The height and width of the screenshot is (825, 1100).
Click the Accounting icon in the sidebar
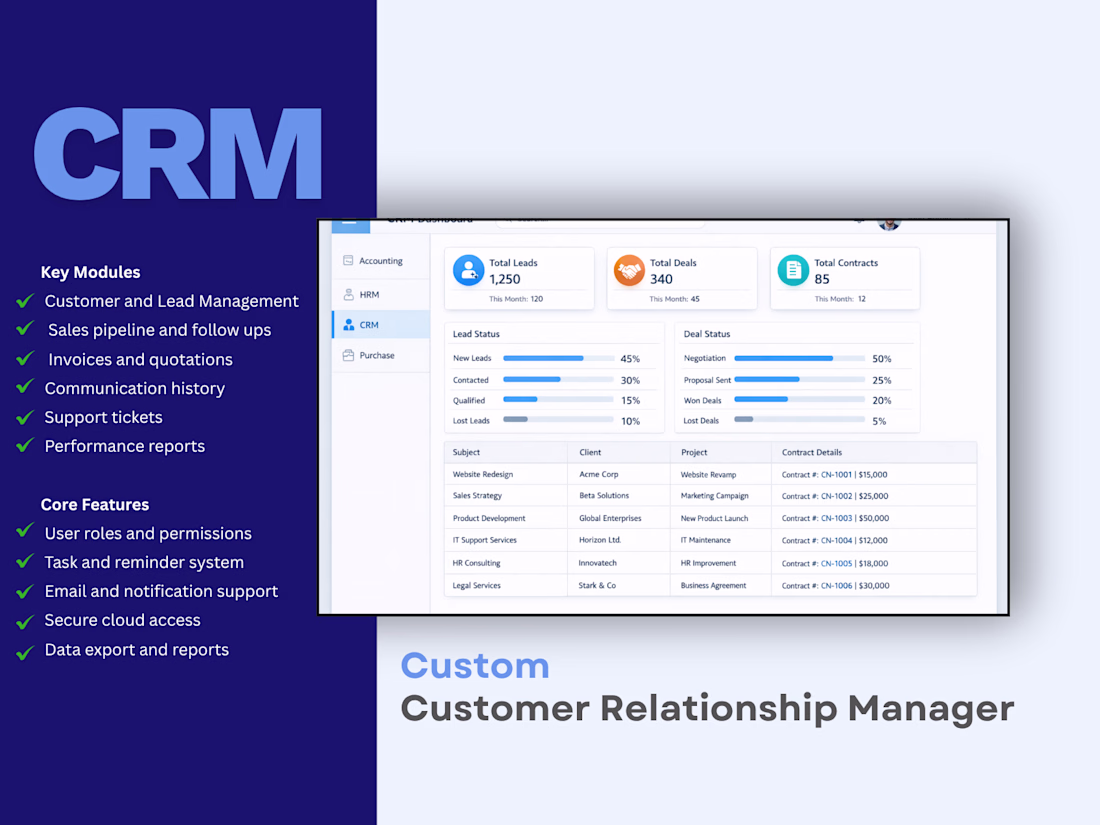coord(348,260)
